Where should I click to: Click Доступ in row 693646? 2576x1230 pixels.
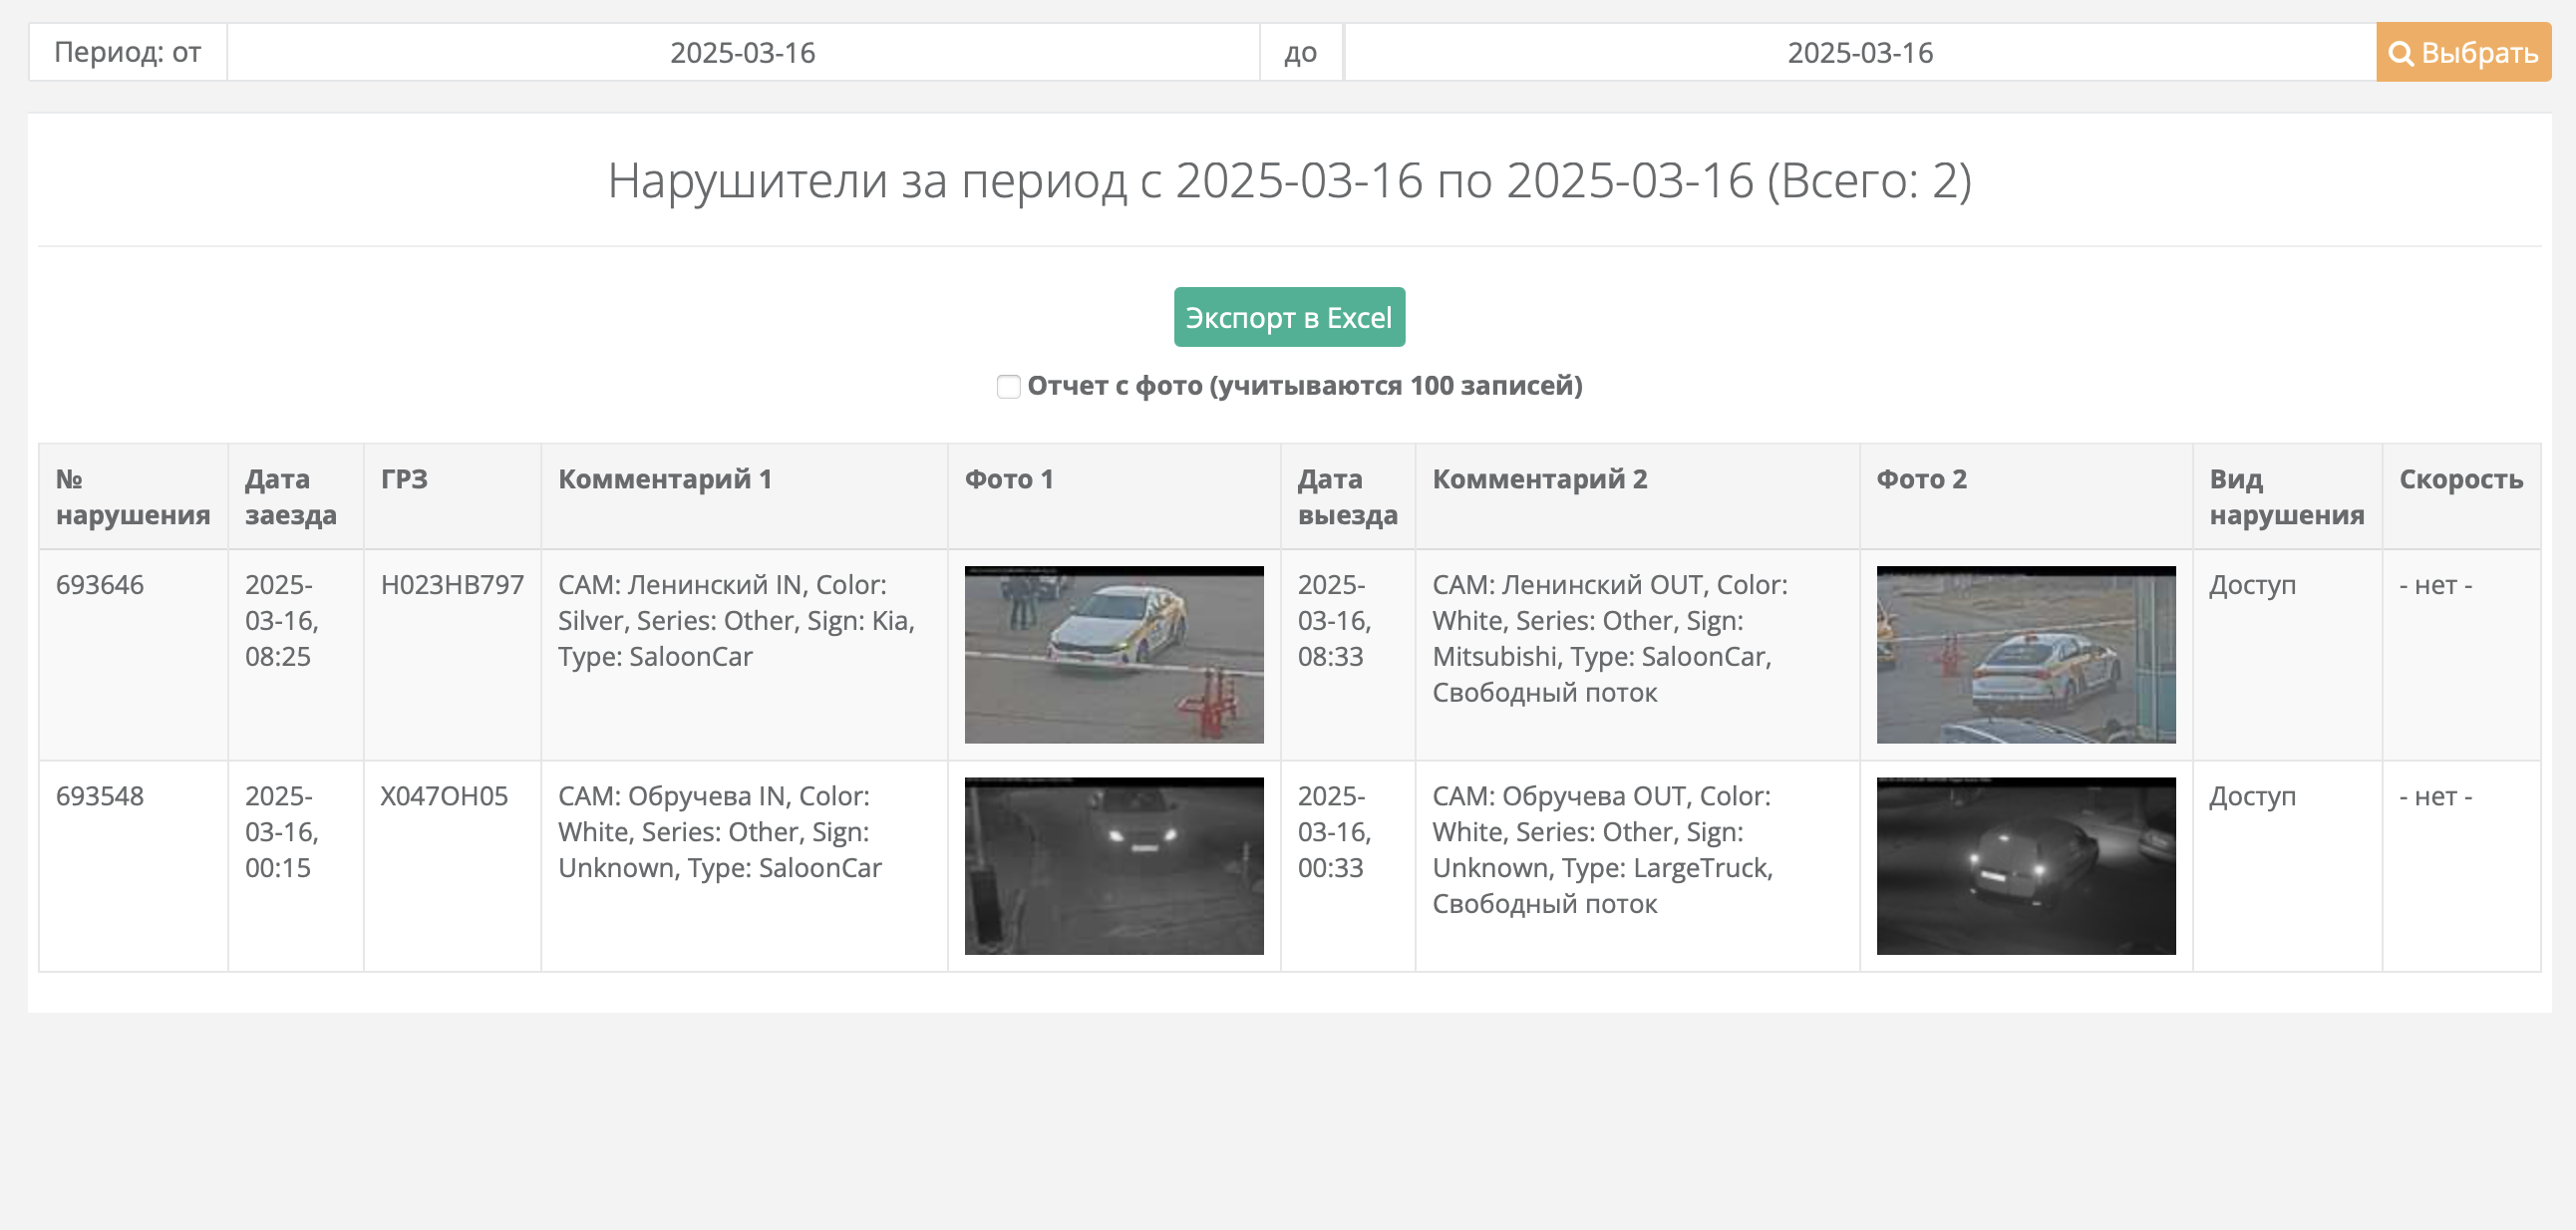[x=2252, y=585]
